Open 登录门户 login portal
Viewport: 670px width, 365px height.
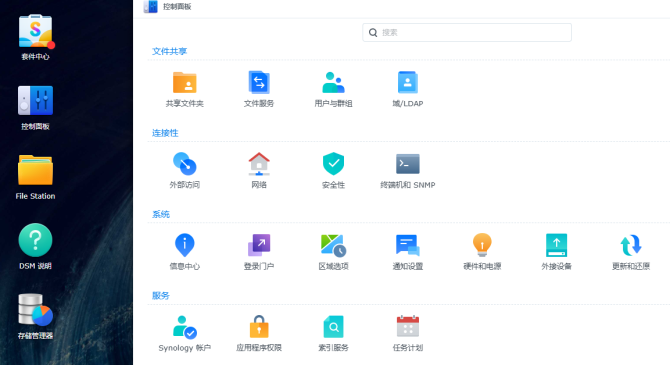tap(259, 245)
